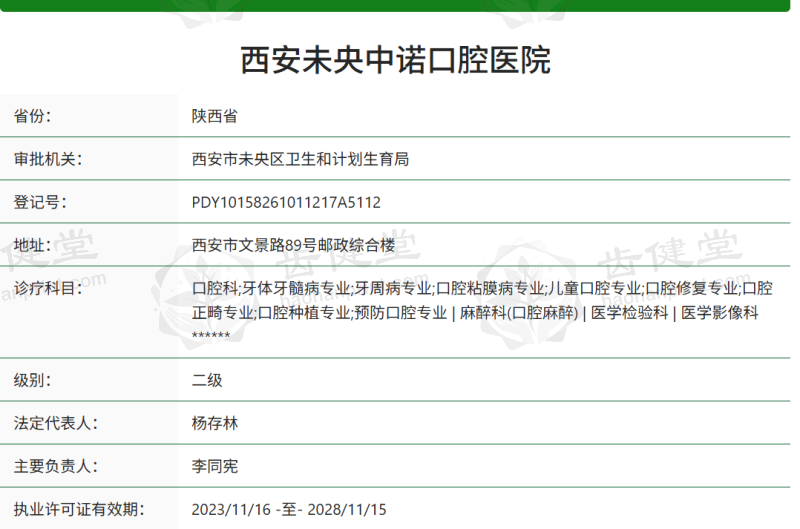The image size is (800, 529).
Task: Click the 法定代表人 label
Action: point(56,423)
